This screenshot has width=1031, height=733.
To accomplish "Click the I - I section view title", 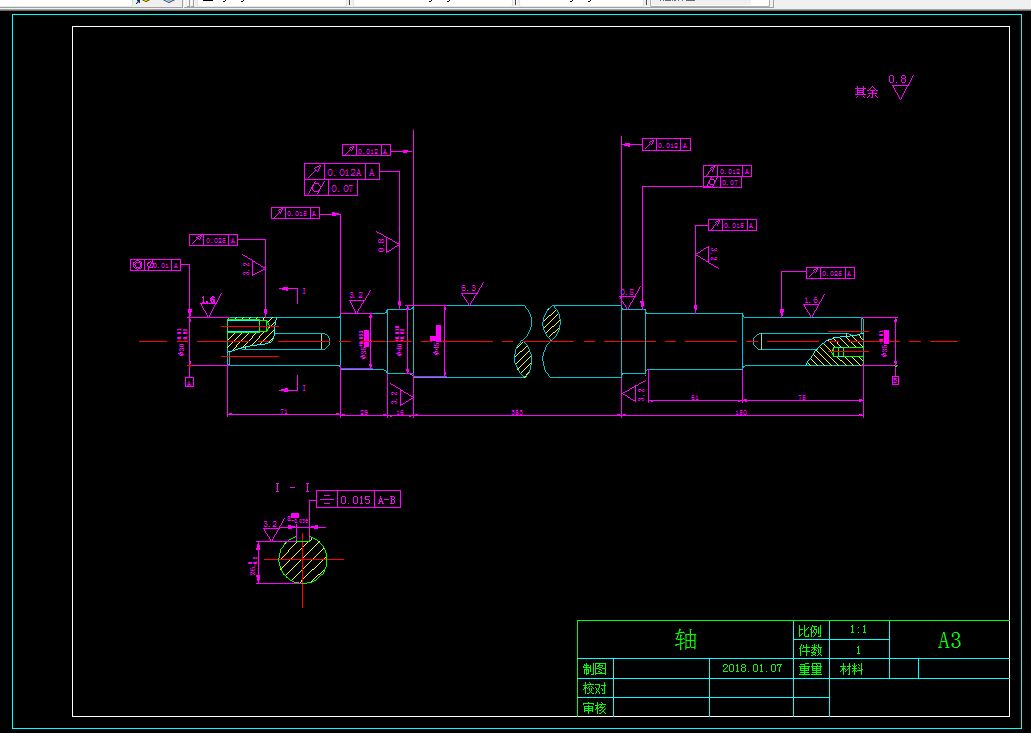I will pos(293,488).
